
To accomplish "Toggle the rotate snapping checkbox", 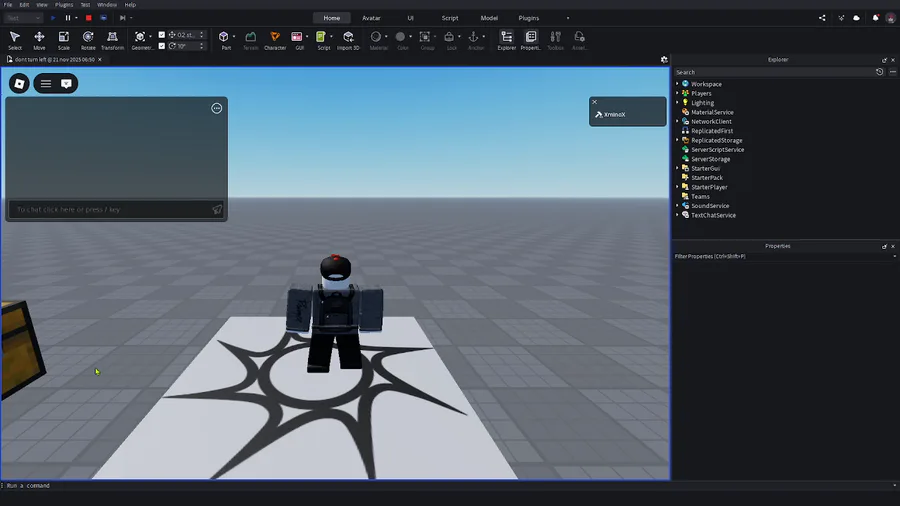I will pos(162,46).
